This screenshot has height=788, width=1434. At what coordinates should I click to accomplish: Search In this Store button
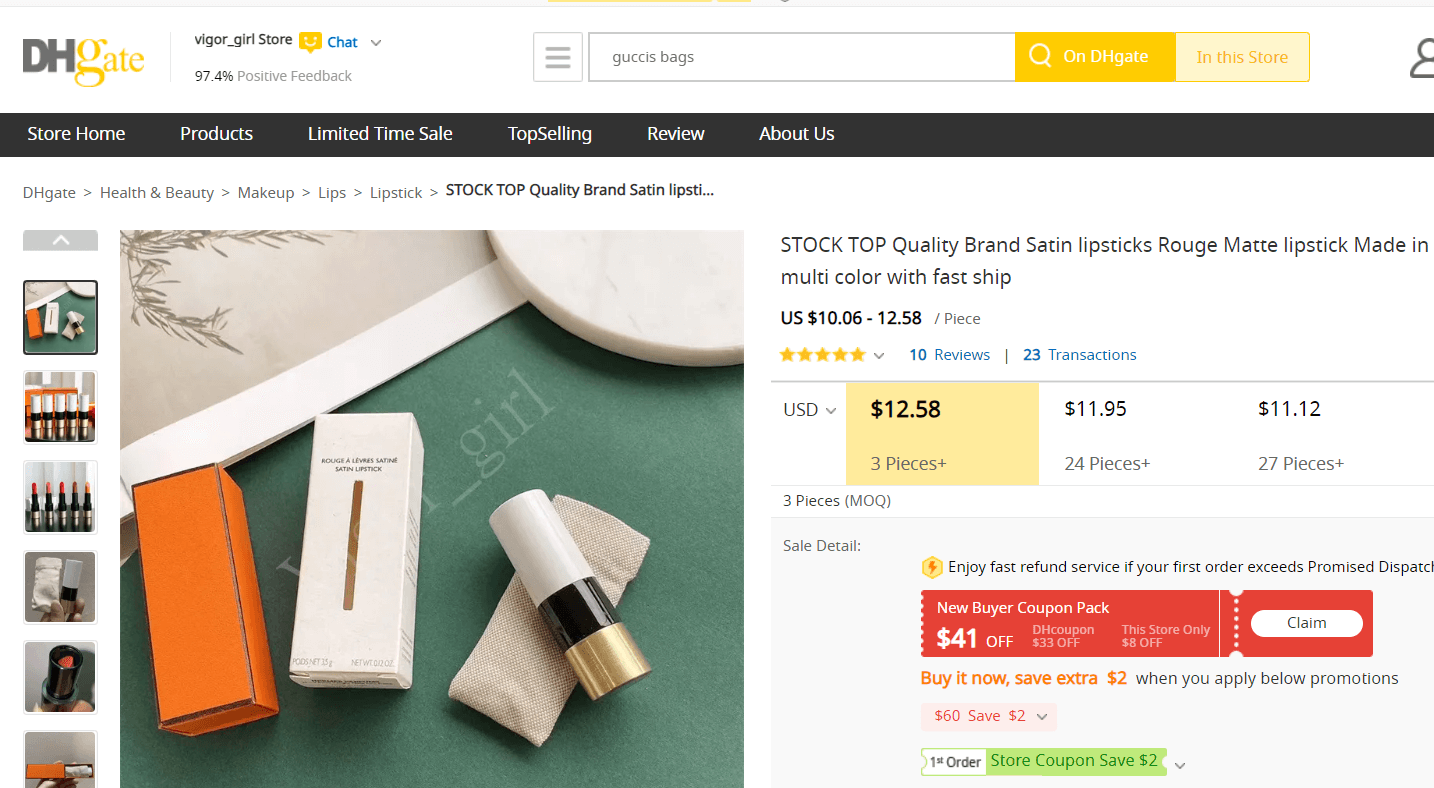(x=1242, y=57)
